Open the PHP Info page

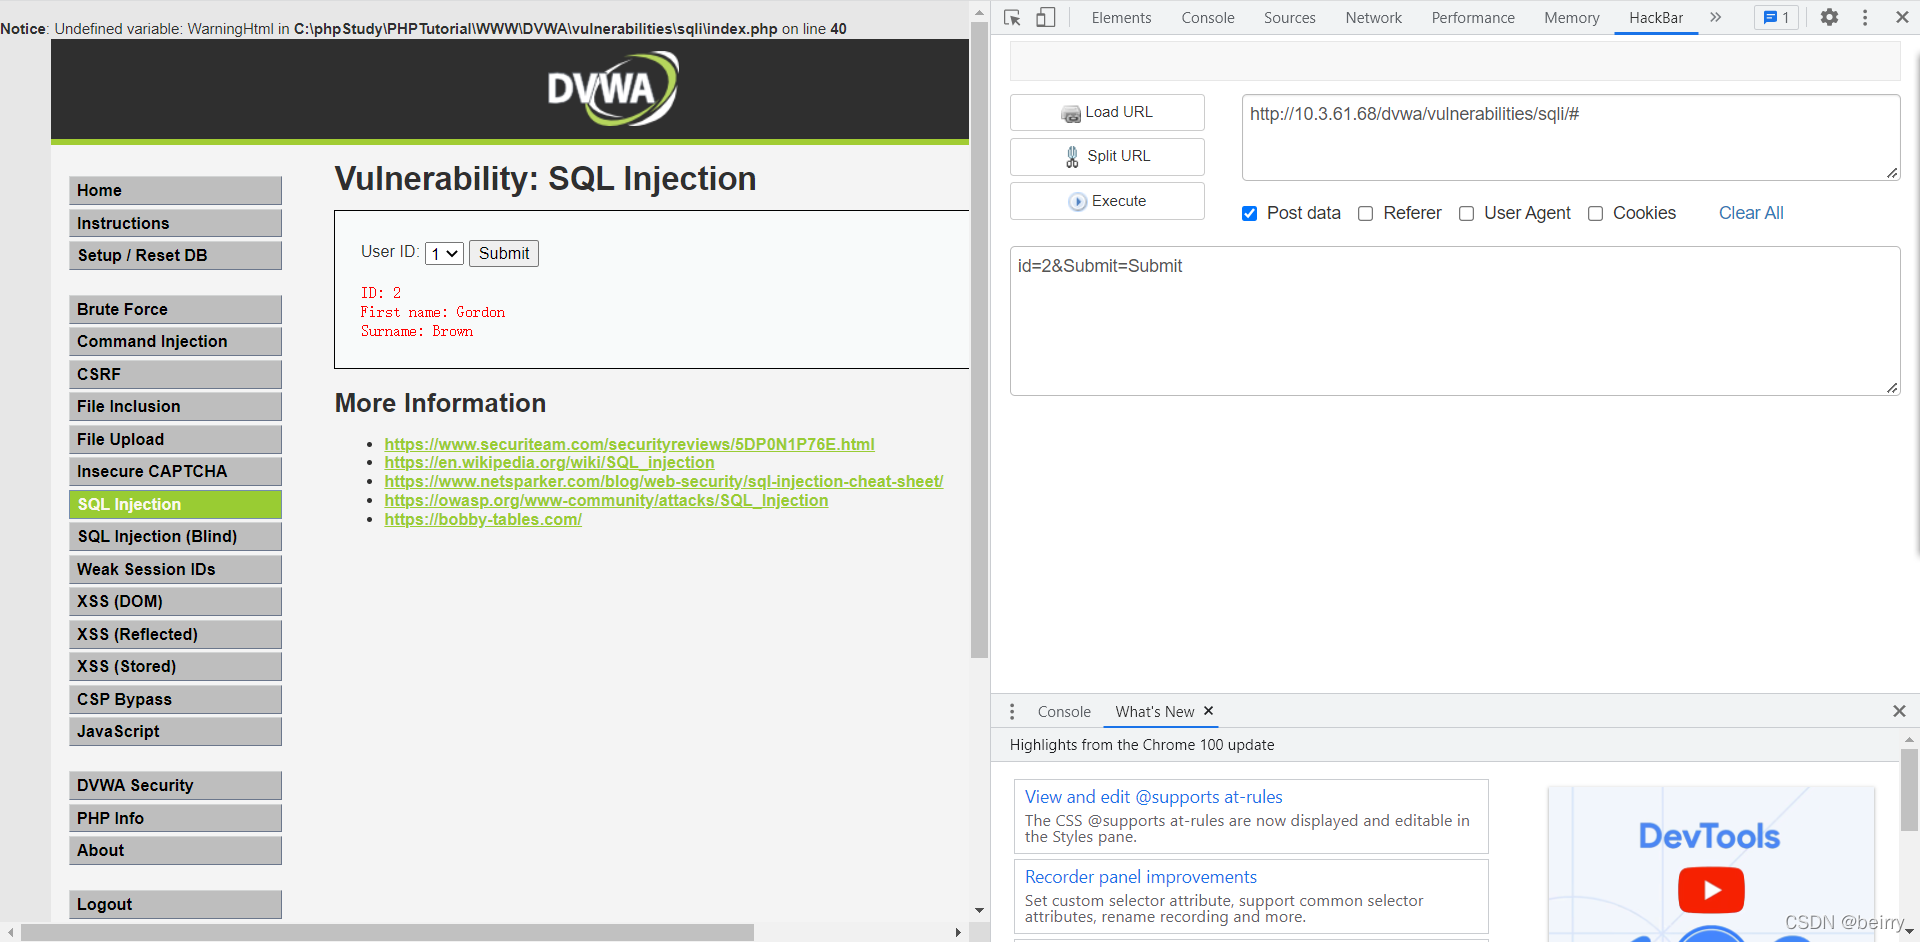pyautogui.click(x=175, y=818)
